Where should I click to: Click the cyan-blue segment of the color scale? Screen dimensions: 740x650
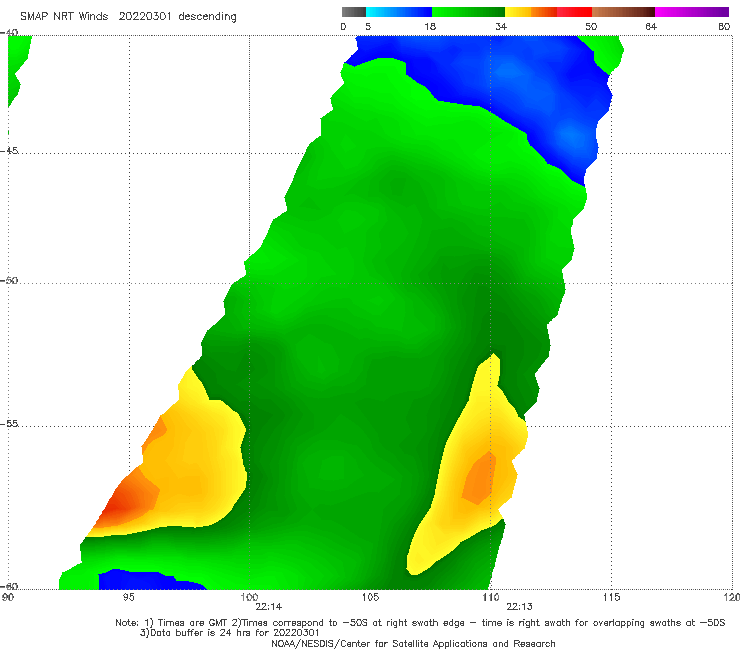click(x=399, y=12)
